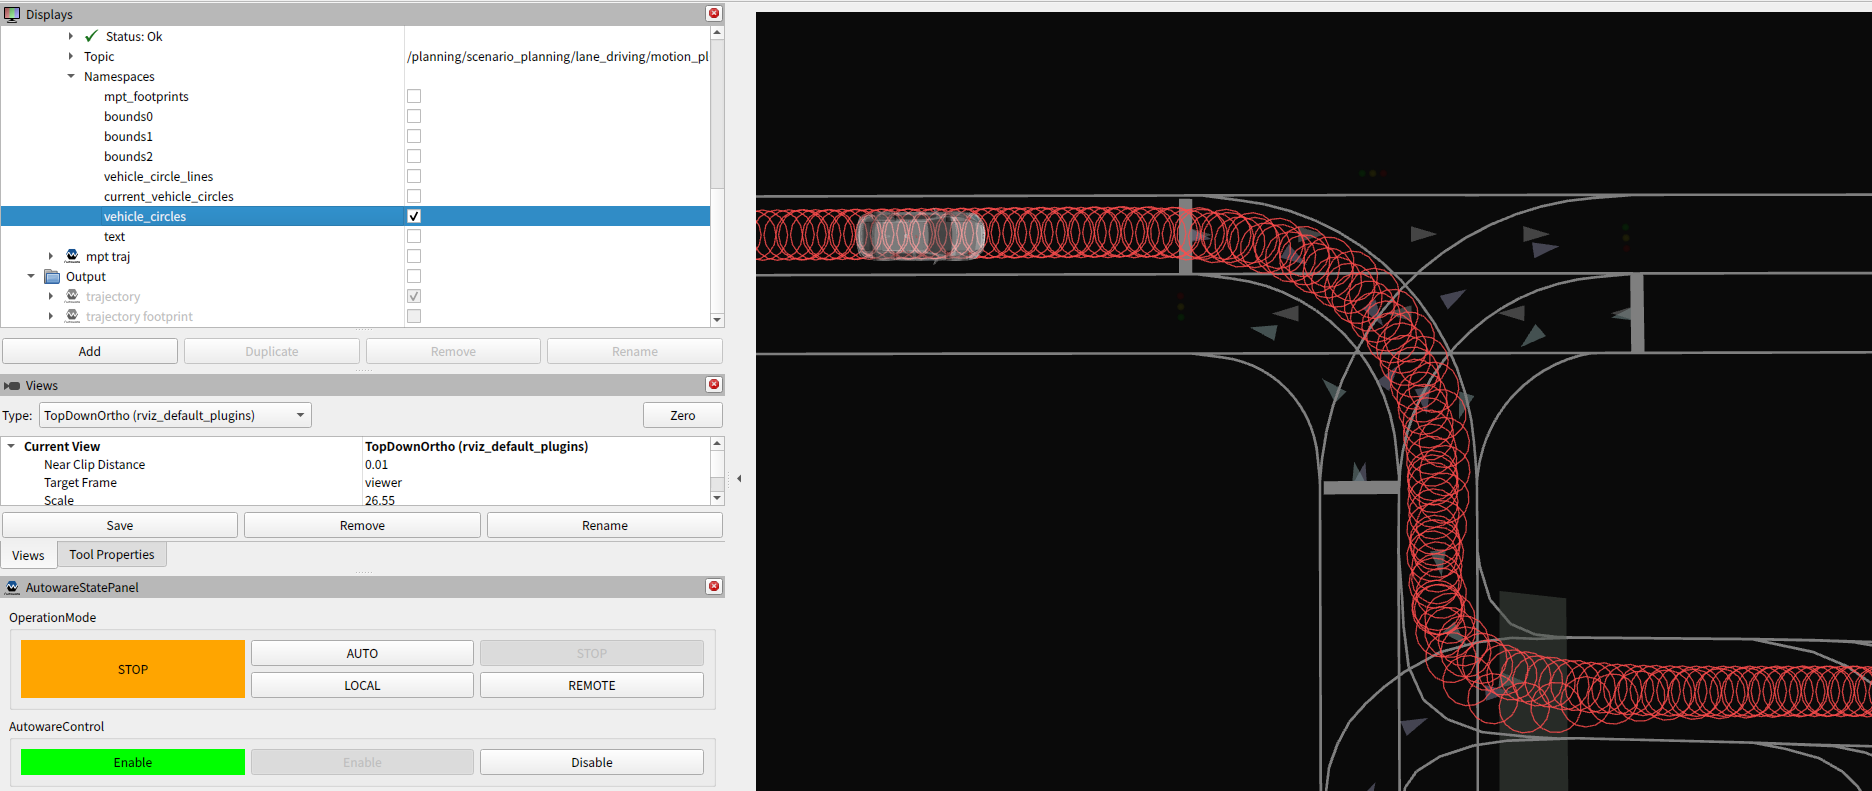
Task: Enable the mpt_footprints namespace checkbox
Action: 414,96
